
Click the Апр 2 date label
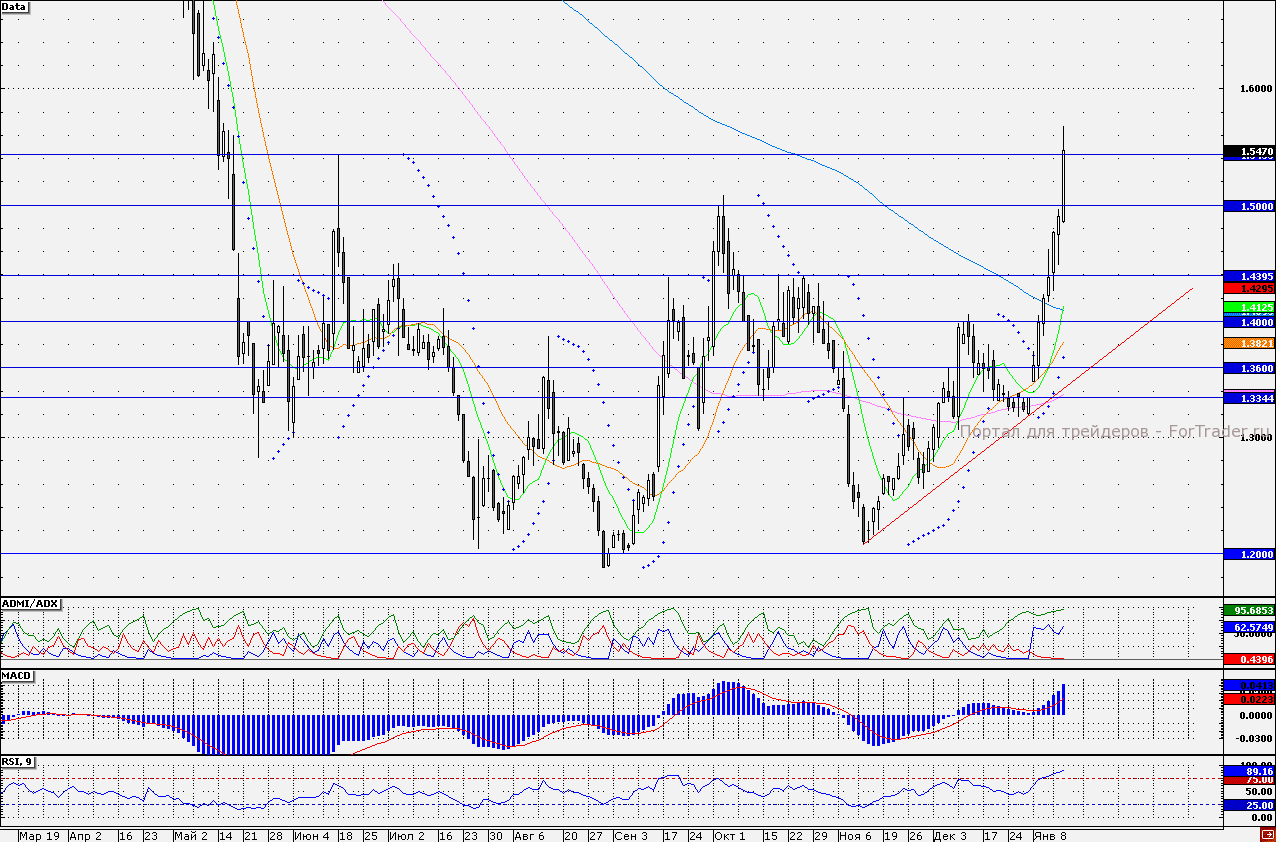click(85, 835)
